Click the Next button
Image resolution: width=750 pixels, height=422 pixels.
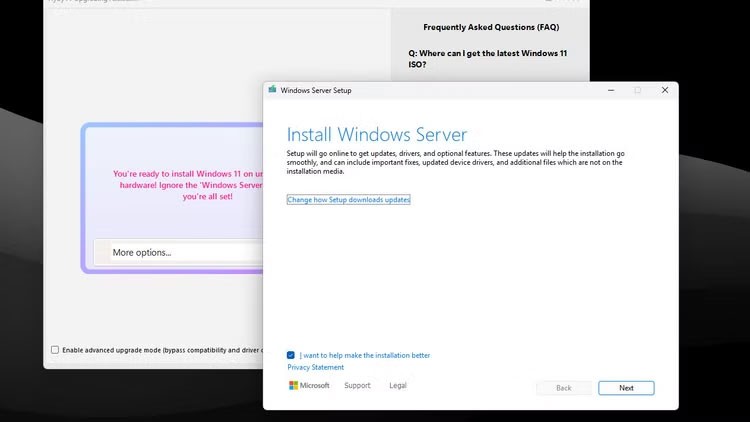[626, 388]
